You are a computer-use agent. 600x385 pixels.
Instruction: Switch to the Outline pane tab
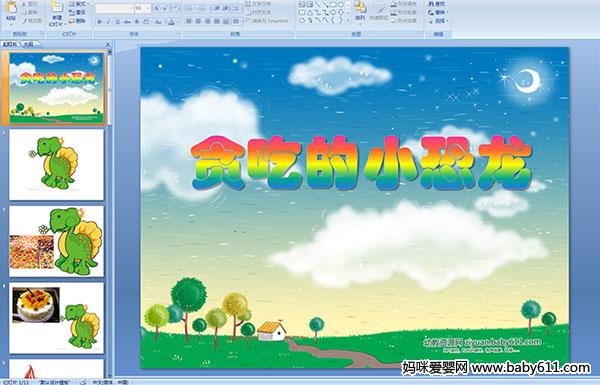pyautogui.click(x=29, y=44)
